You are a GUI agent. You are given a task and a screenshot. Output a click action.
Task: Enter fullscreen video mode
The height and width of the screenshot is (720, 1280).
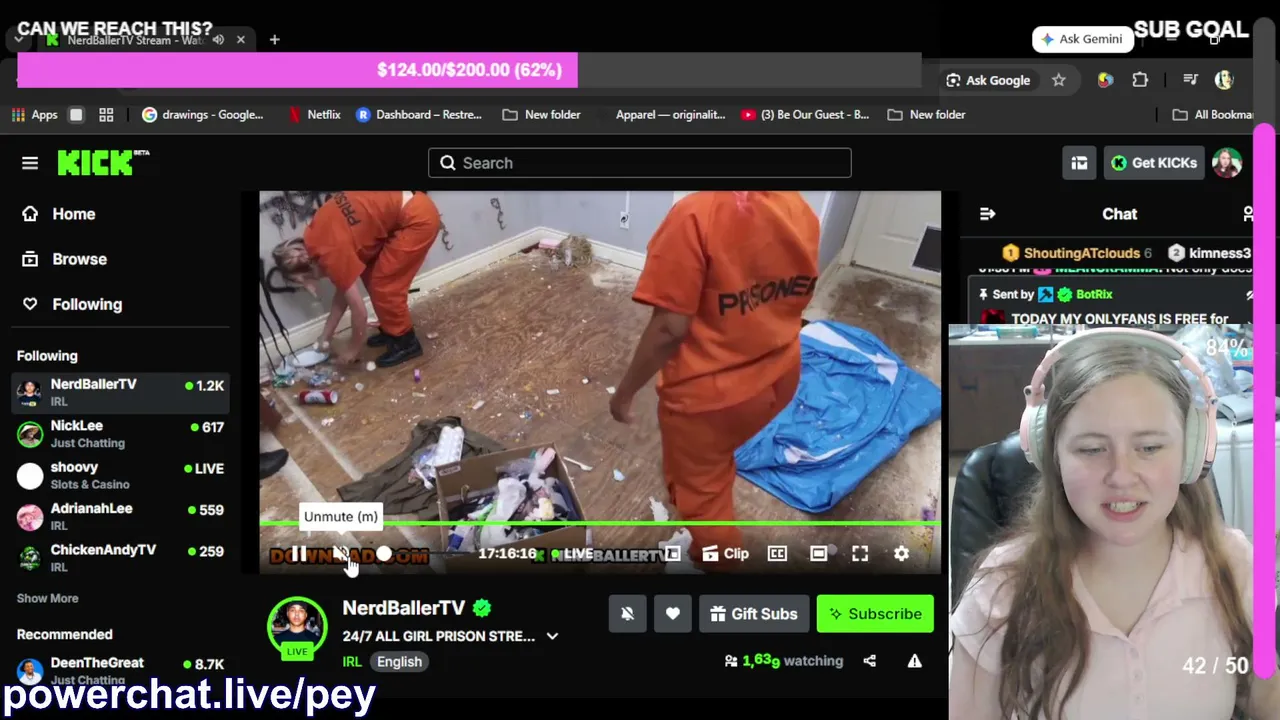point(860,554)
